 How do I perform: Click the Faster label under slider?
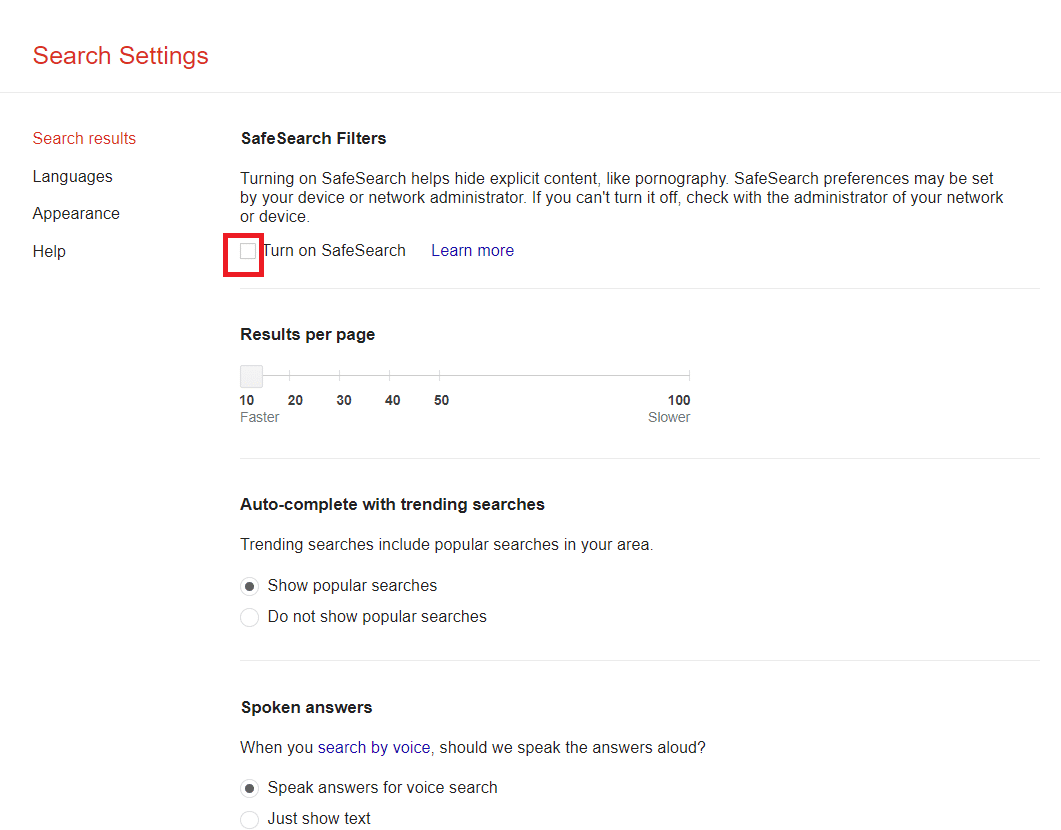click(259, 417)
